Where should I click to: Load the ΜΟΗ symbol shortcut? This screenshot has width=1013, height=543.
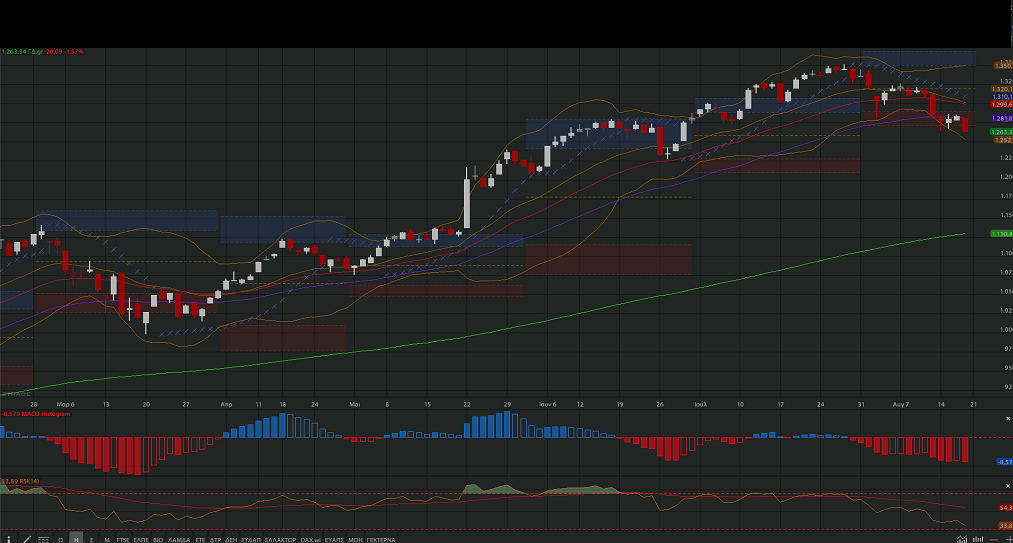click(355, 540)
